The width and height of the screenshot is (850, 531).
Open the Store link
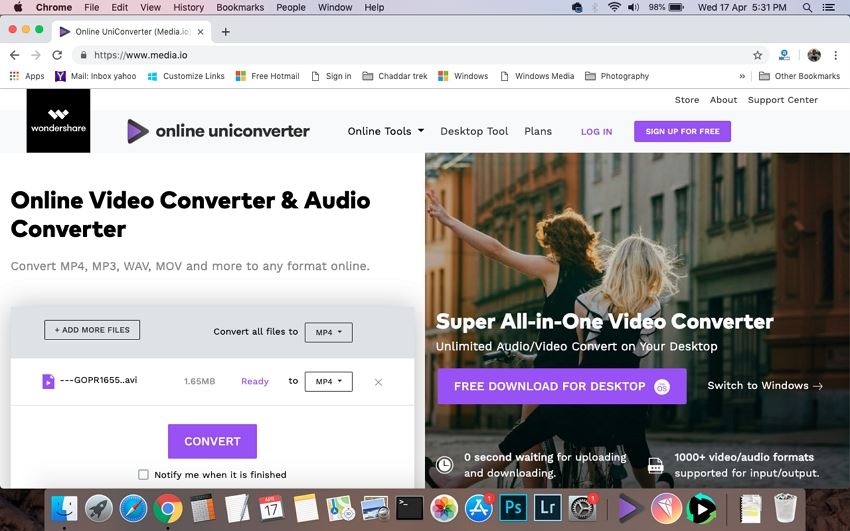coord(687,100)
